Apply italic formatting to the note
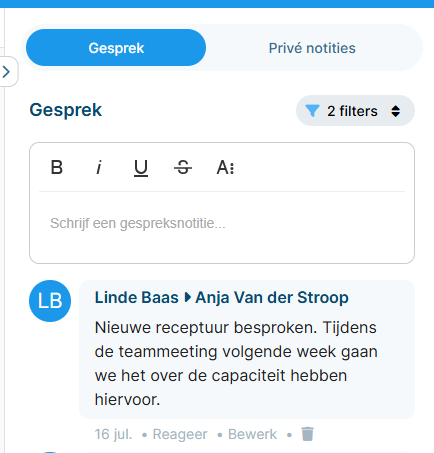434x453 pixels. click(99, 167)
